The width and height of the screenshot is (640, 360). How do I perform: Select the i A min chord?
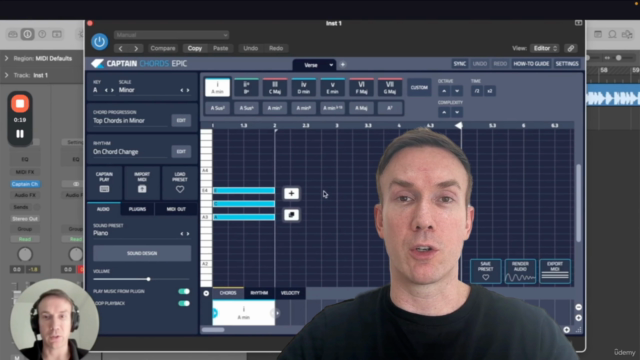(218, 87)
